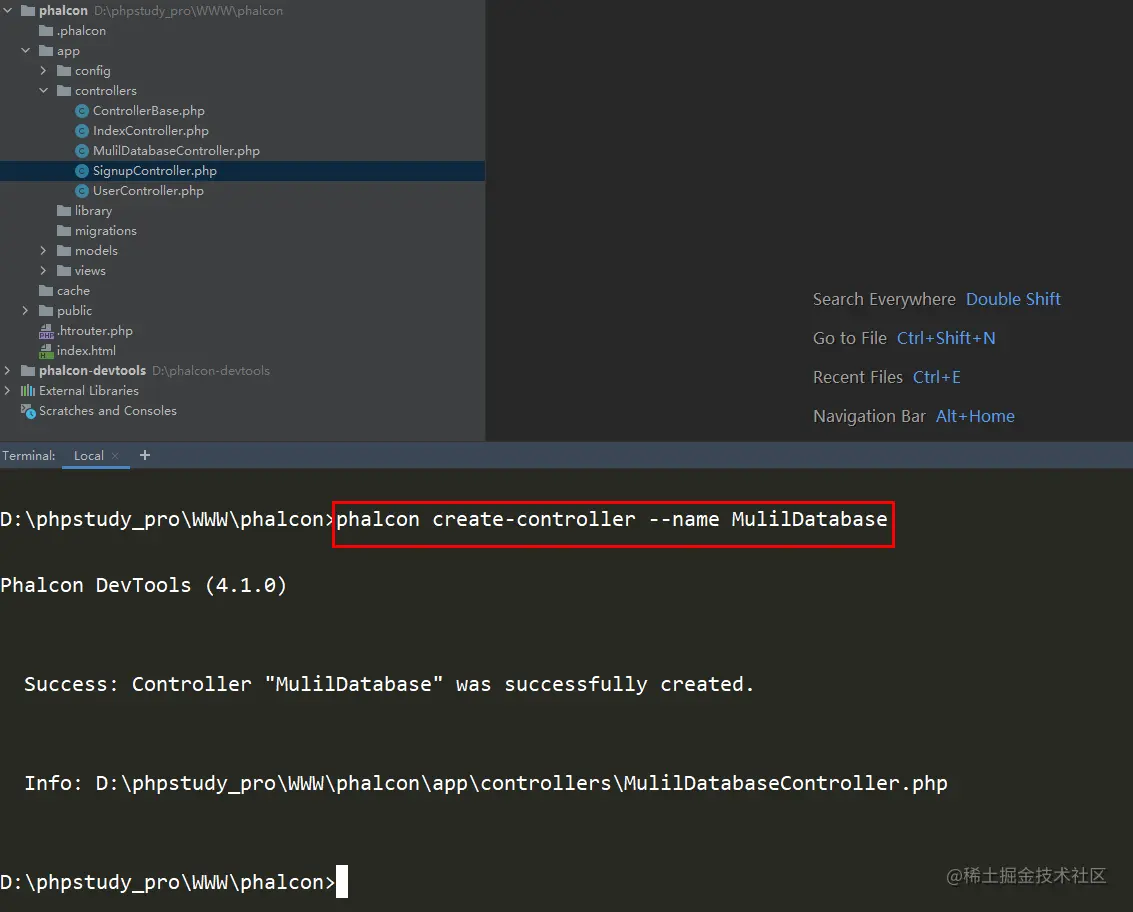Select the Scratches and Consoles row
Image resolution: width=1133 pixels, height=912 pixels.
(242, 410)
